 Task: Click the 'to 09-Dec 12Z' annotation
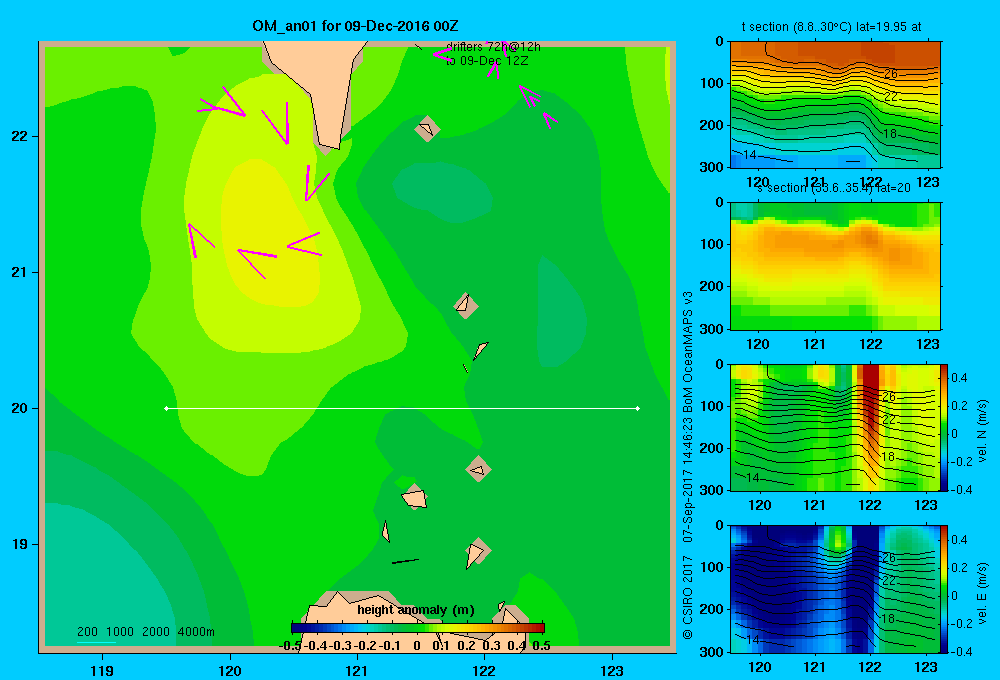point(487,61)
